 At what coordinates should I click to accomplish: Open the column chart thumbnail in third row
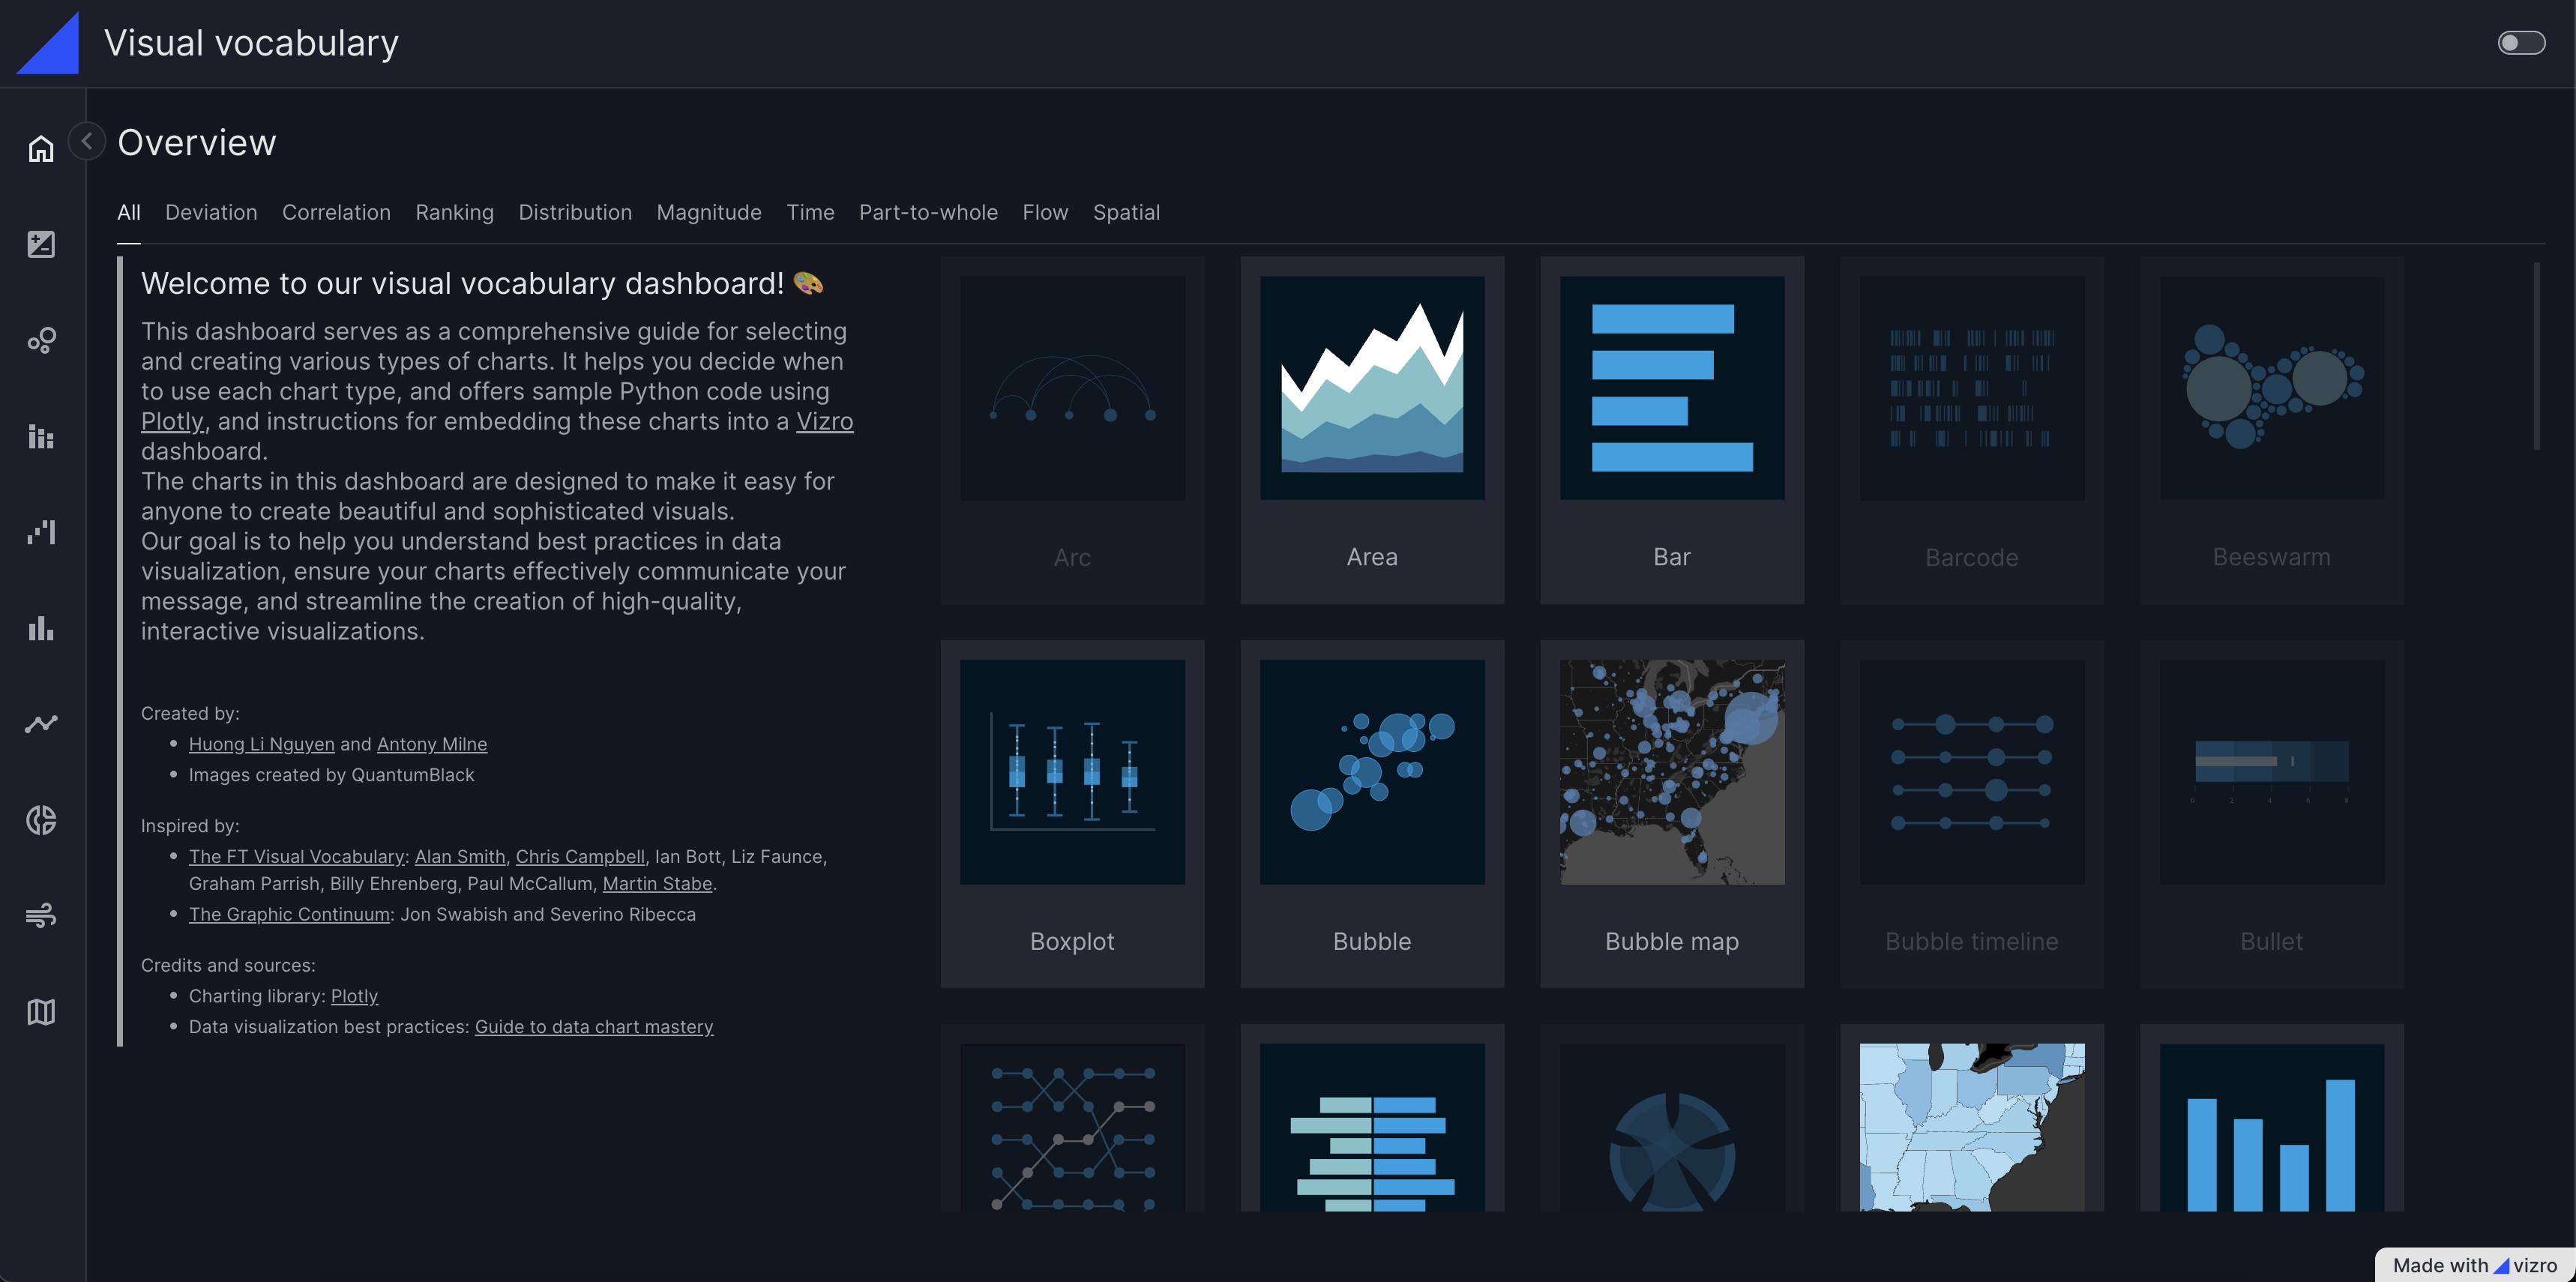tap(2272, 1127)
